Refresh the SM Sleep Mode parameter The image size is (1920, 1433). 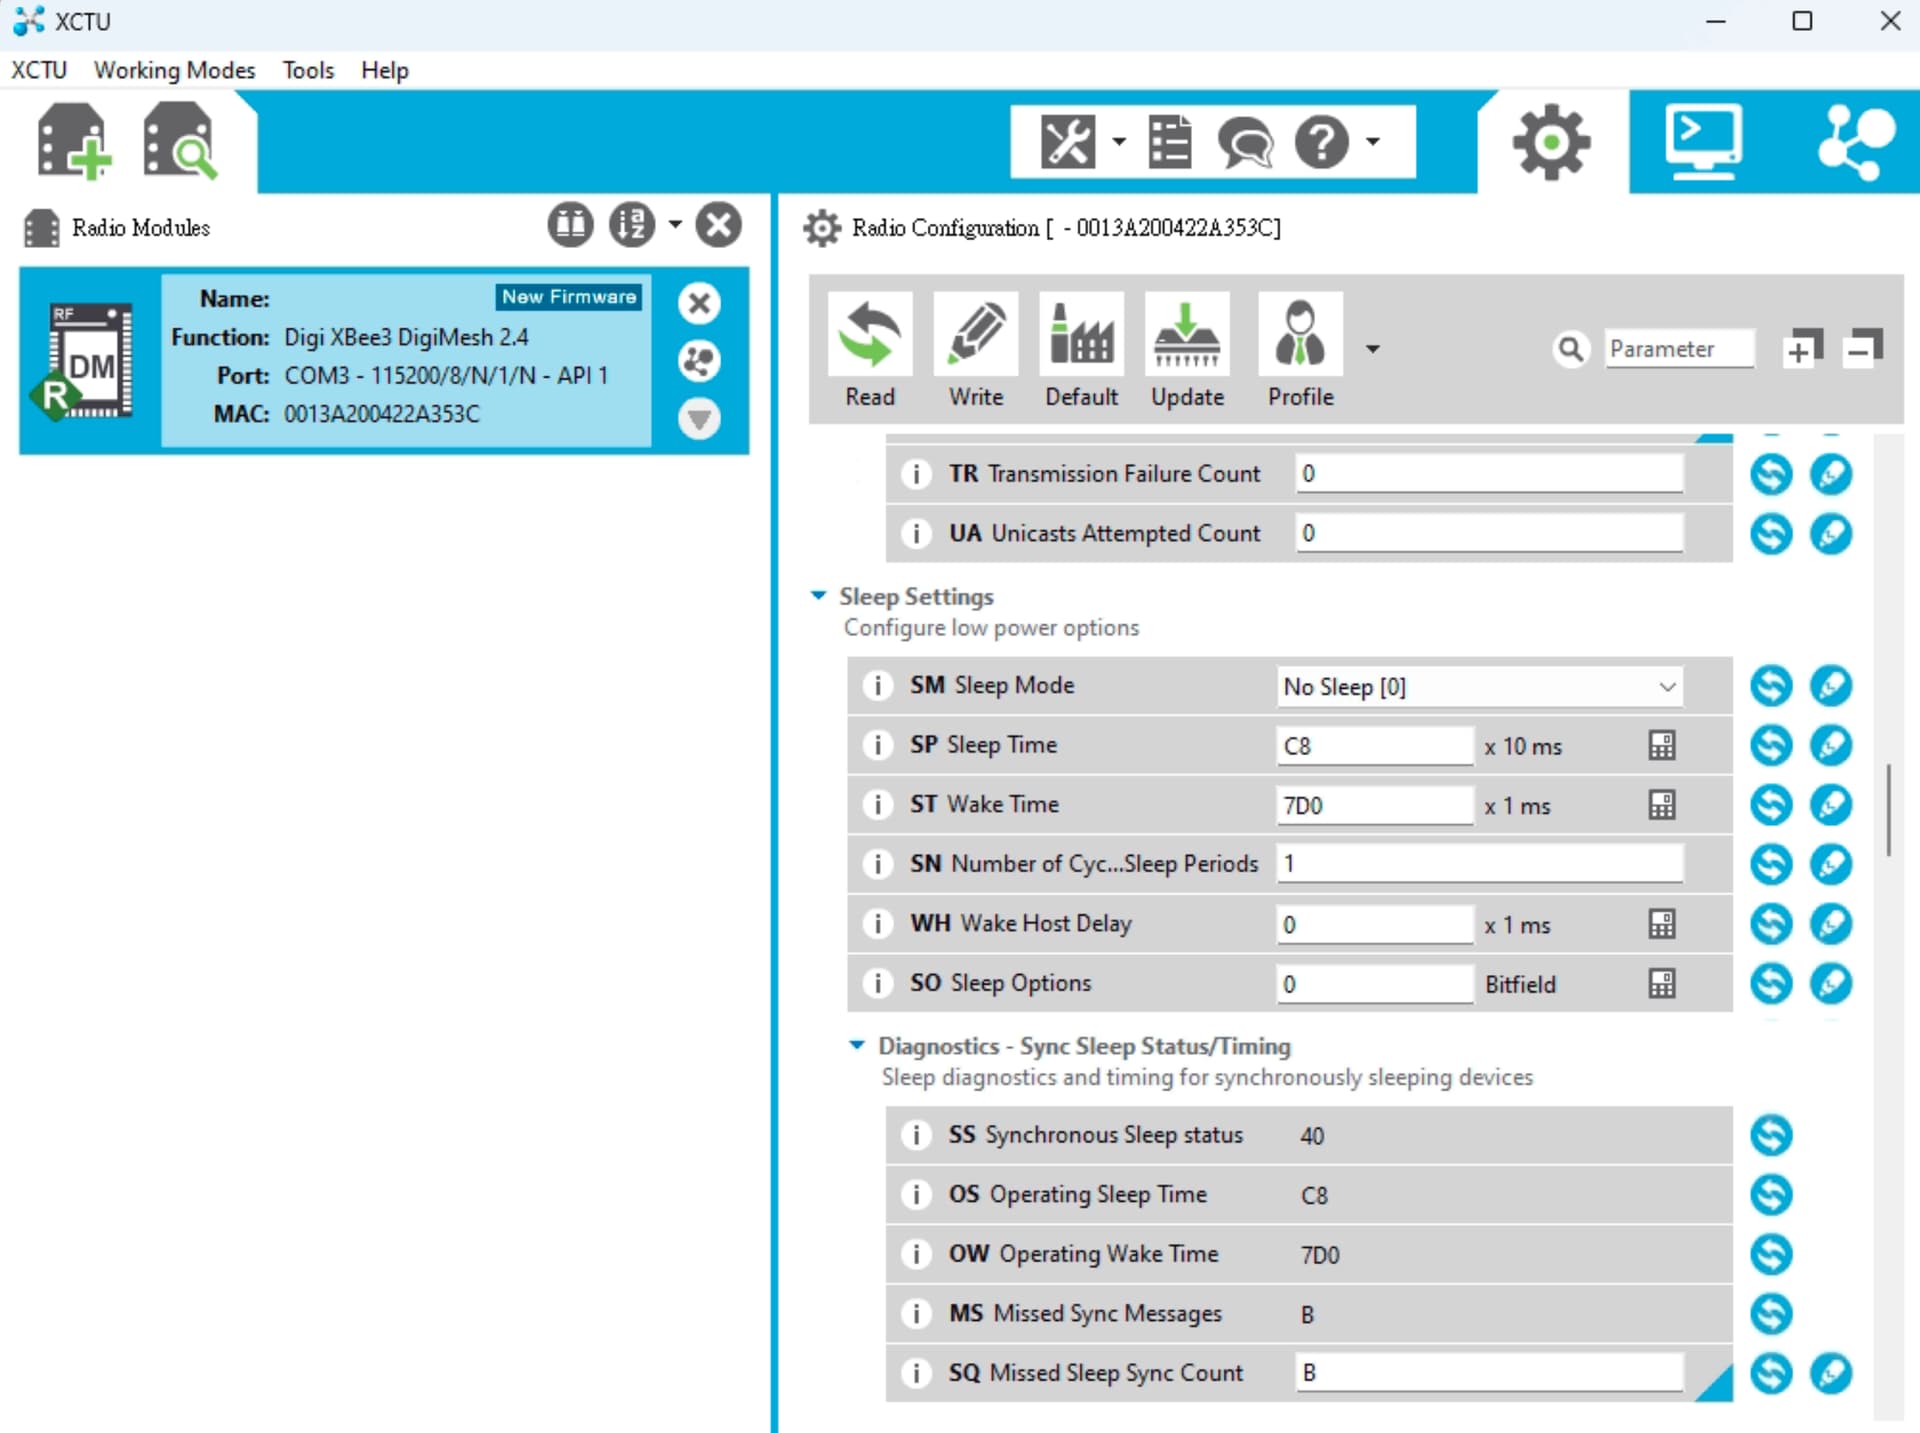tap(1771, 686)
